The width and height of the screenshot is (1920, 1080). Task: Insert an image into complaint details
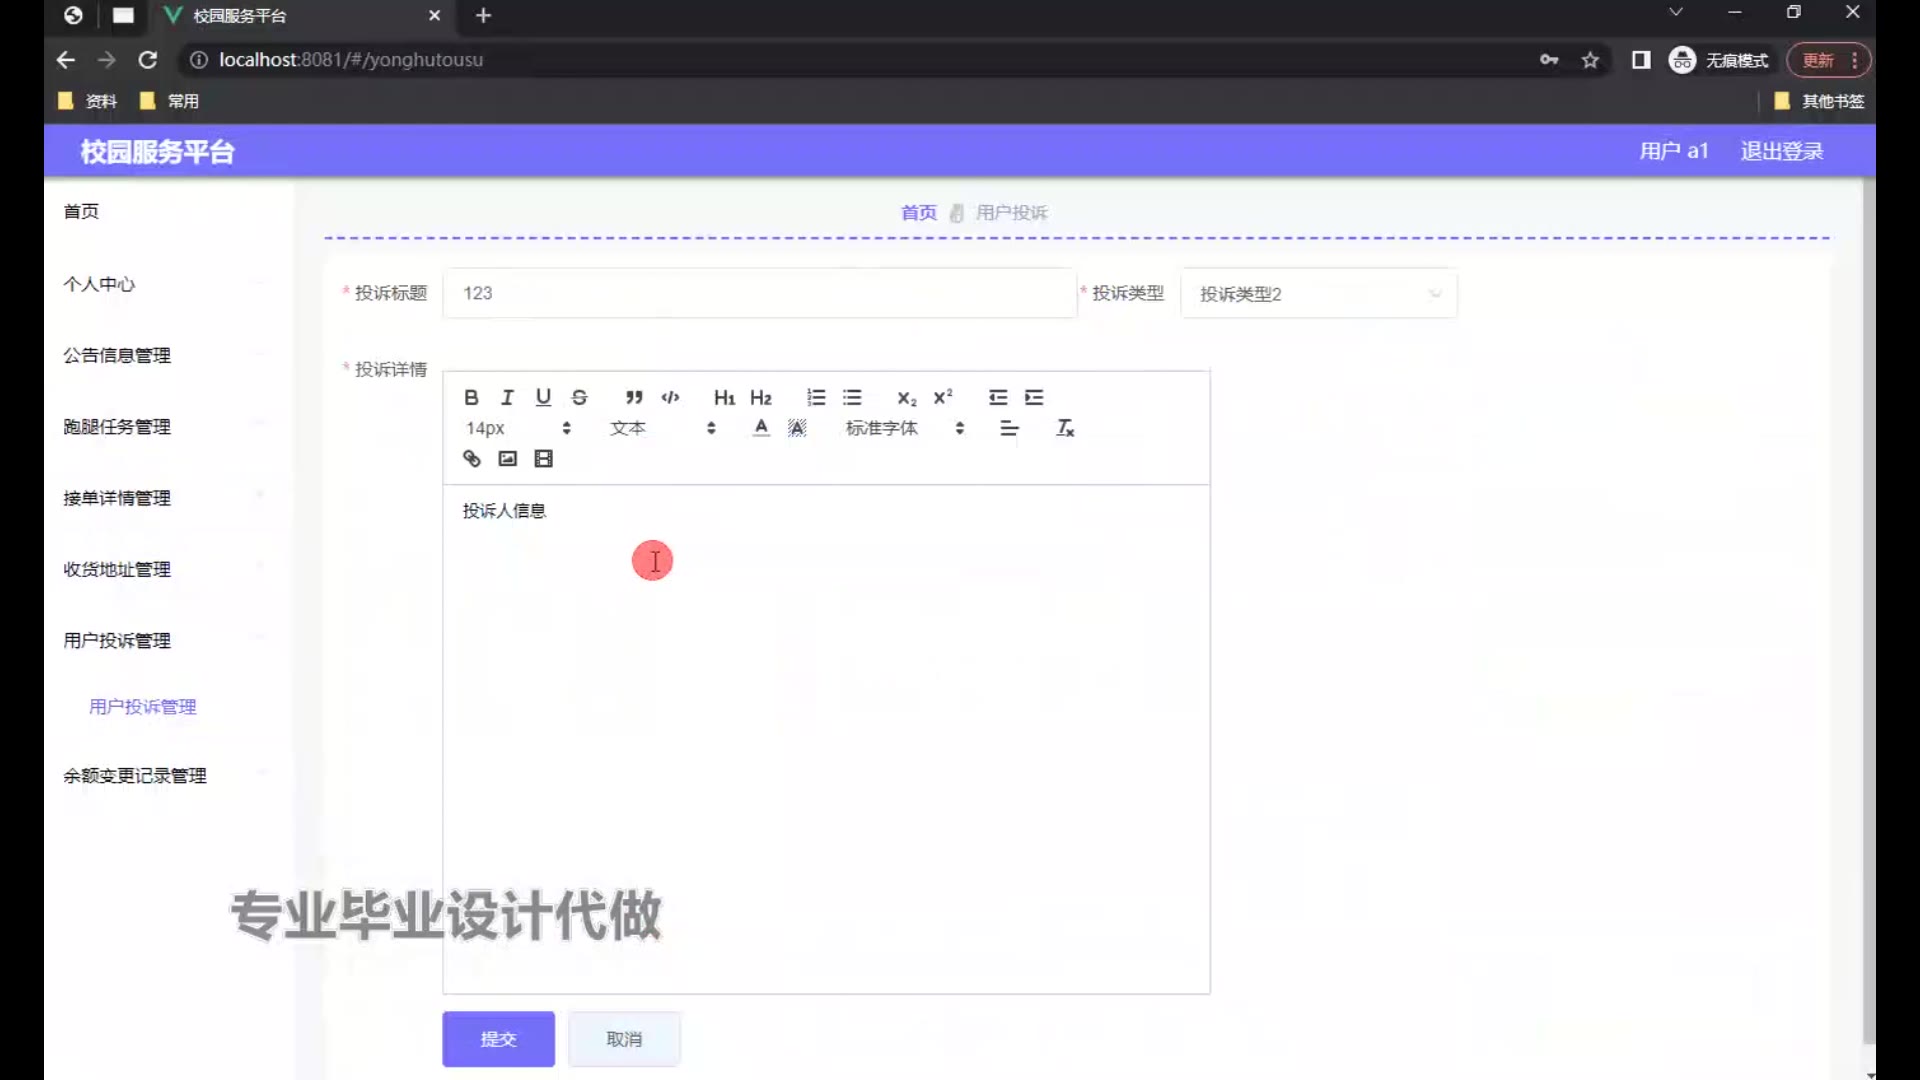pyautogui.click(x=507, y=458)
